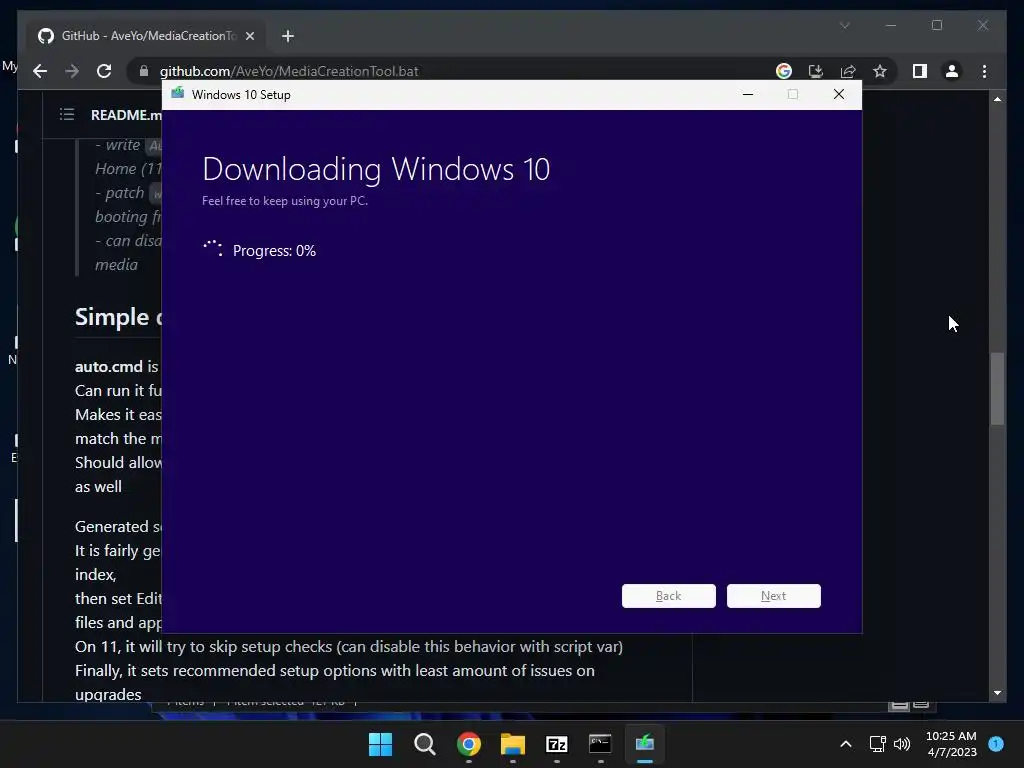Click Chrome page scrollbar thumb
The image size is (1024, 768).
997,389
